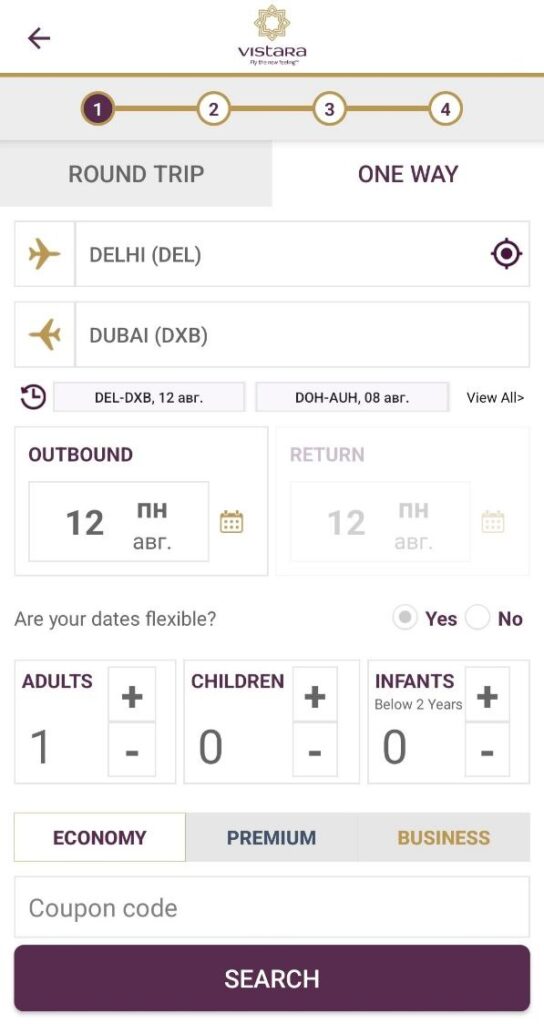
Task: Decrease children count with minus
Action: [x=315, y=750]
